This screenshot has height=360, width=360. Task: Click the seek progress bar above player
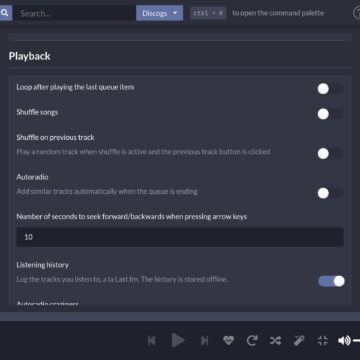tap(180, 316)
